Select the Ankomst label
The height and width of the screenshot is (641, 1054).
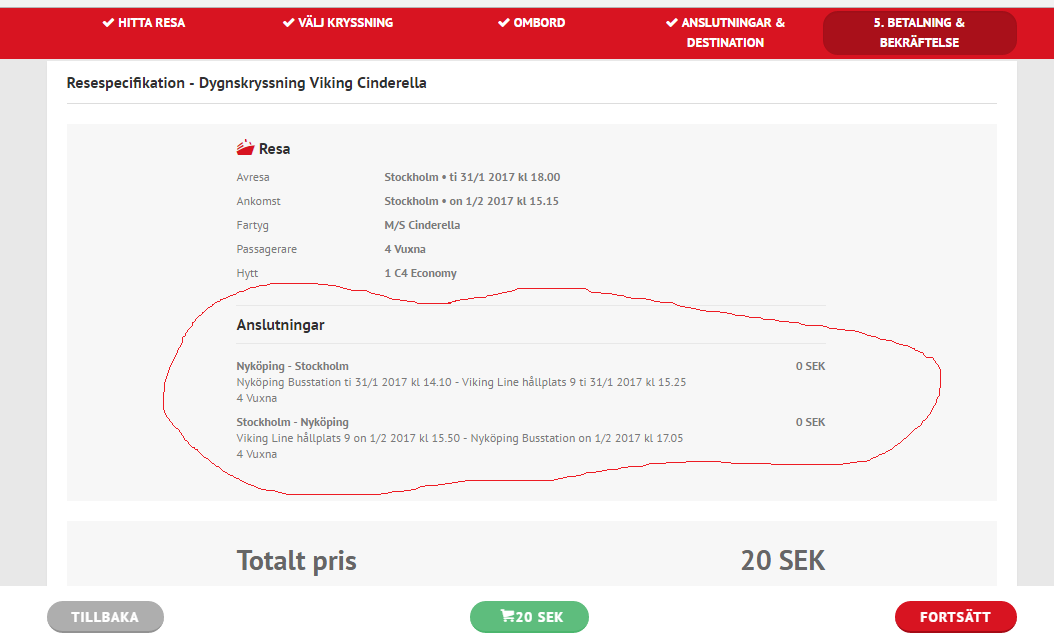coord(258,201)
